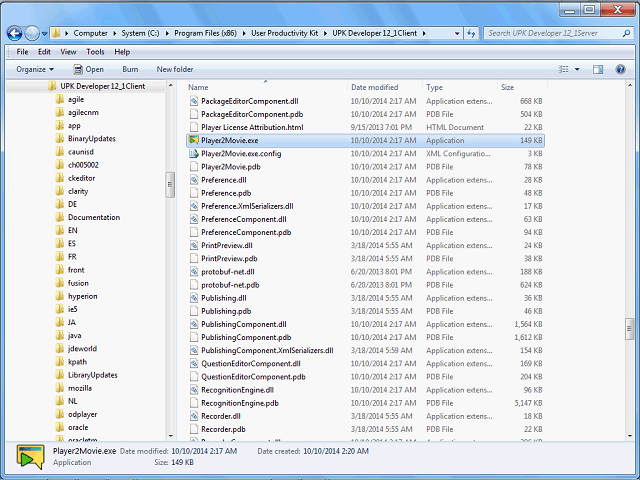Viewport: 640px width, 480px height.
Task: Open the Organize dropdown
Action: point(35,69)
